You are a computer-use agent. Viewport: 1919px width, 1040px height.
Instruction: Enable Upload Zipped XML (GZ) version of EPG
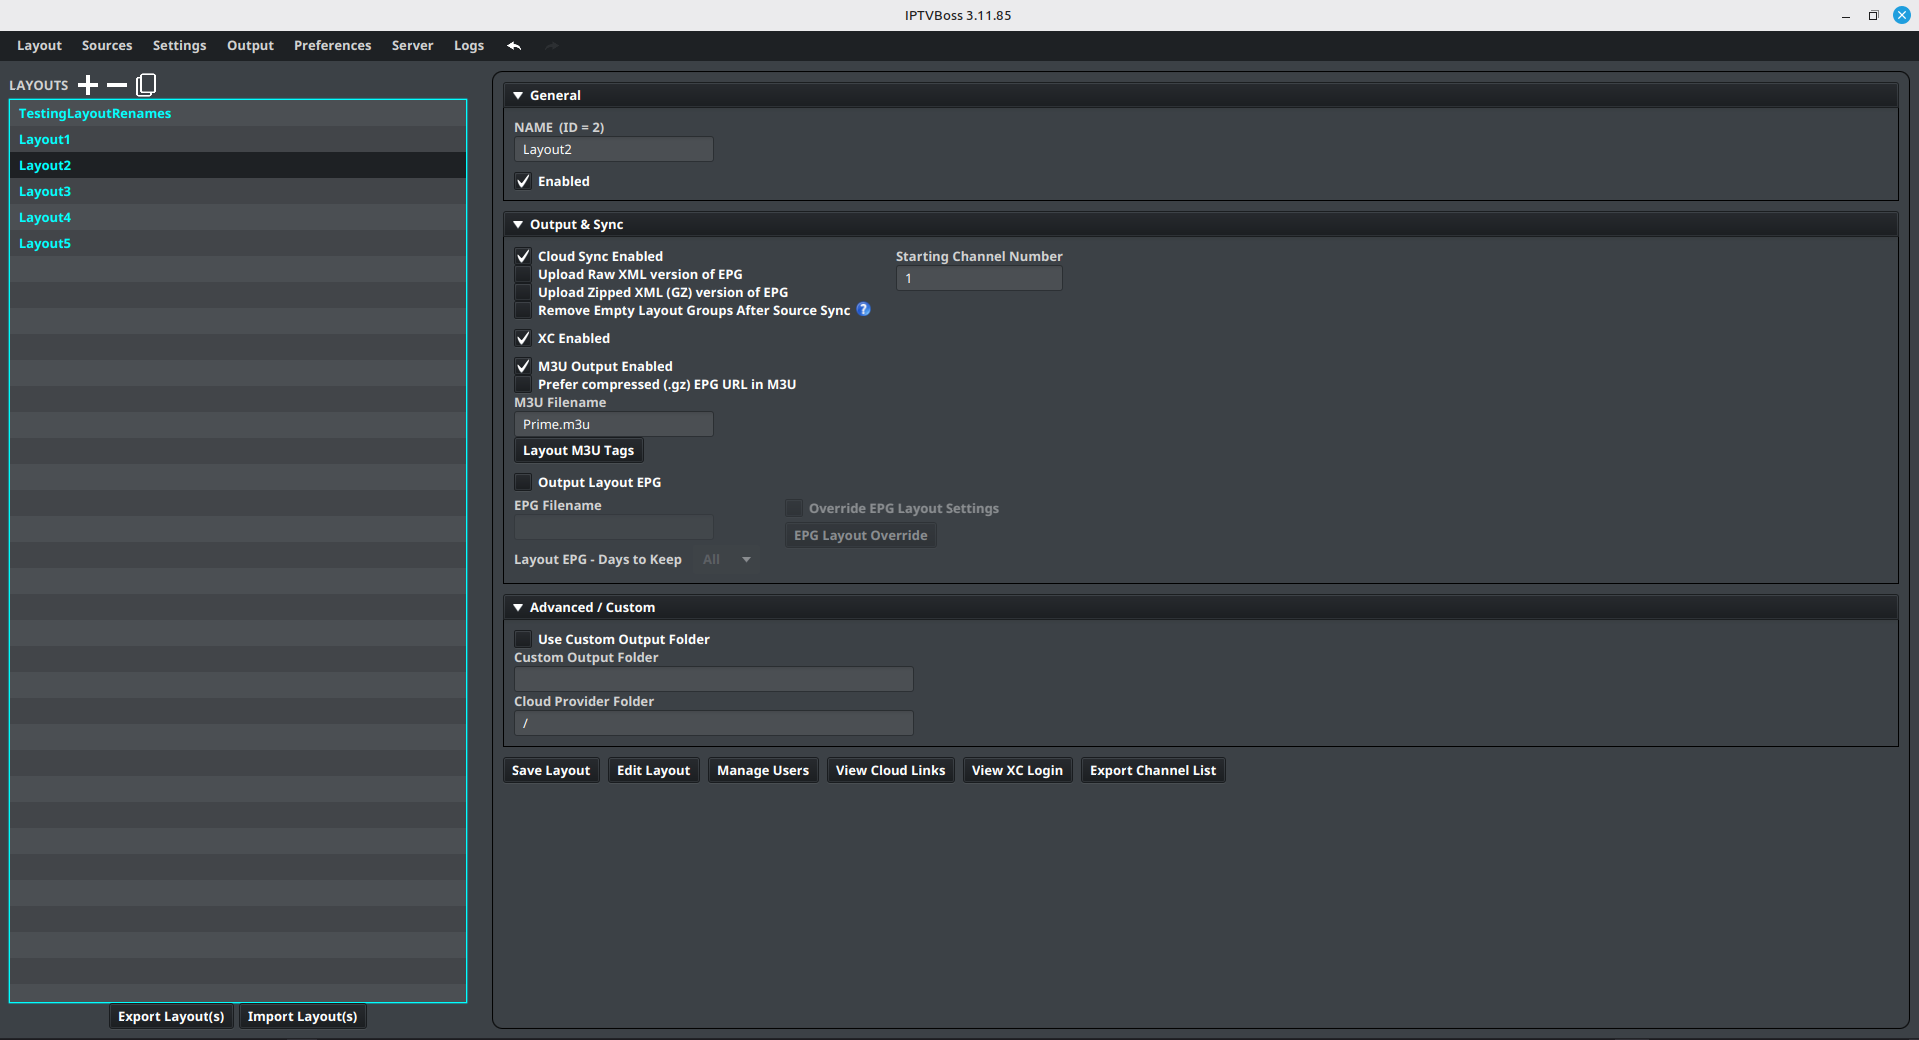523,292
